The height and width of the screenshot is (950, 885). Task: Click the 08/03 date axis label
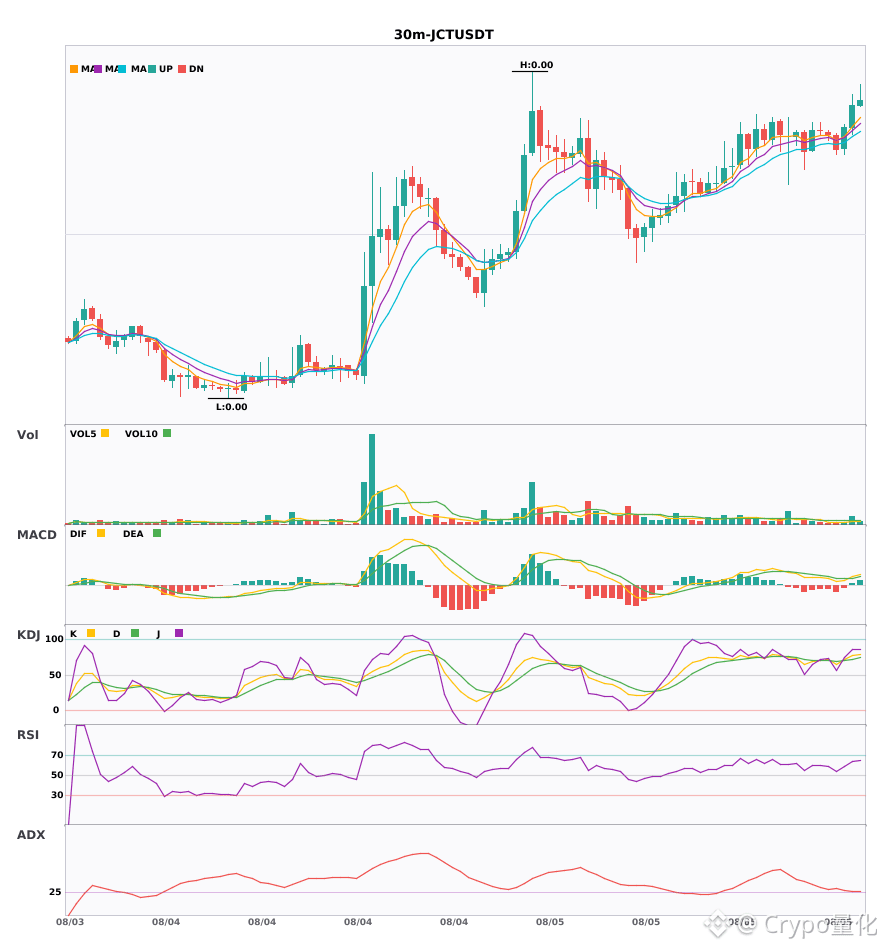pyautogui.click(x=70, y=922)
